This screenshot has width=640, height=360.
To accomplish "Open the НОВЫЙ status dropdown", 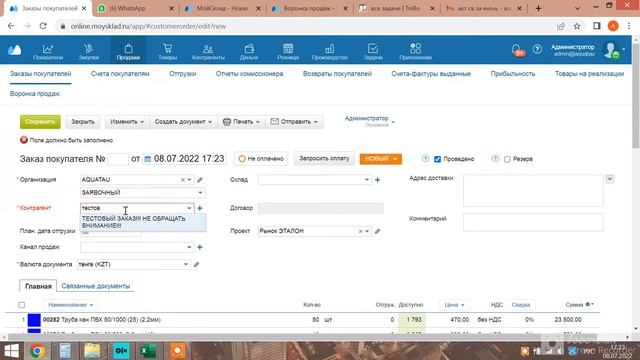I will (380, 159).
